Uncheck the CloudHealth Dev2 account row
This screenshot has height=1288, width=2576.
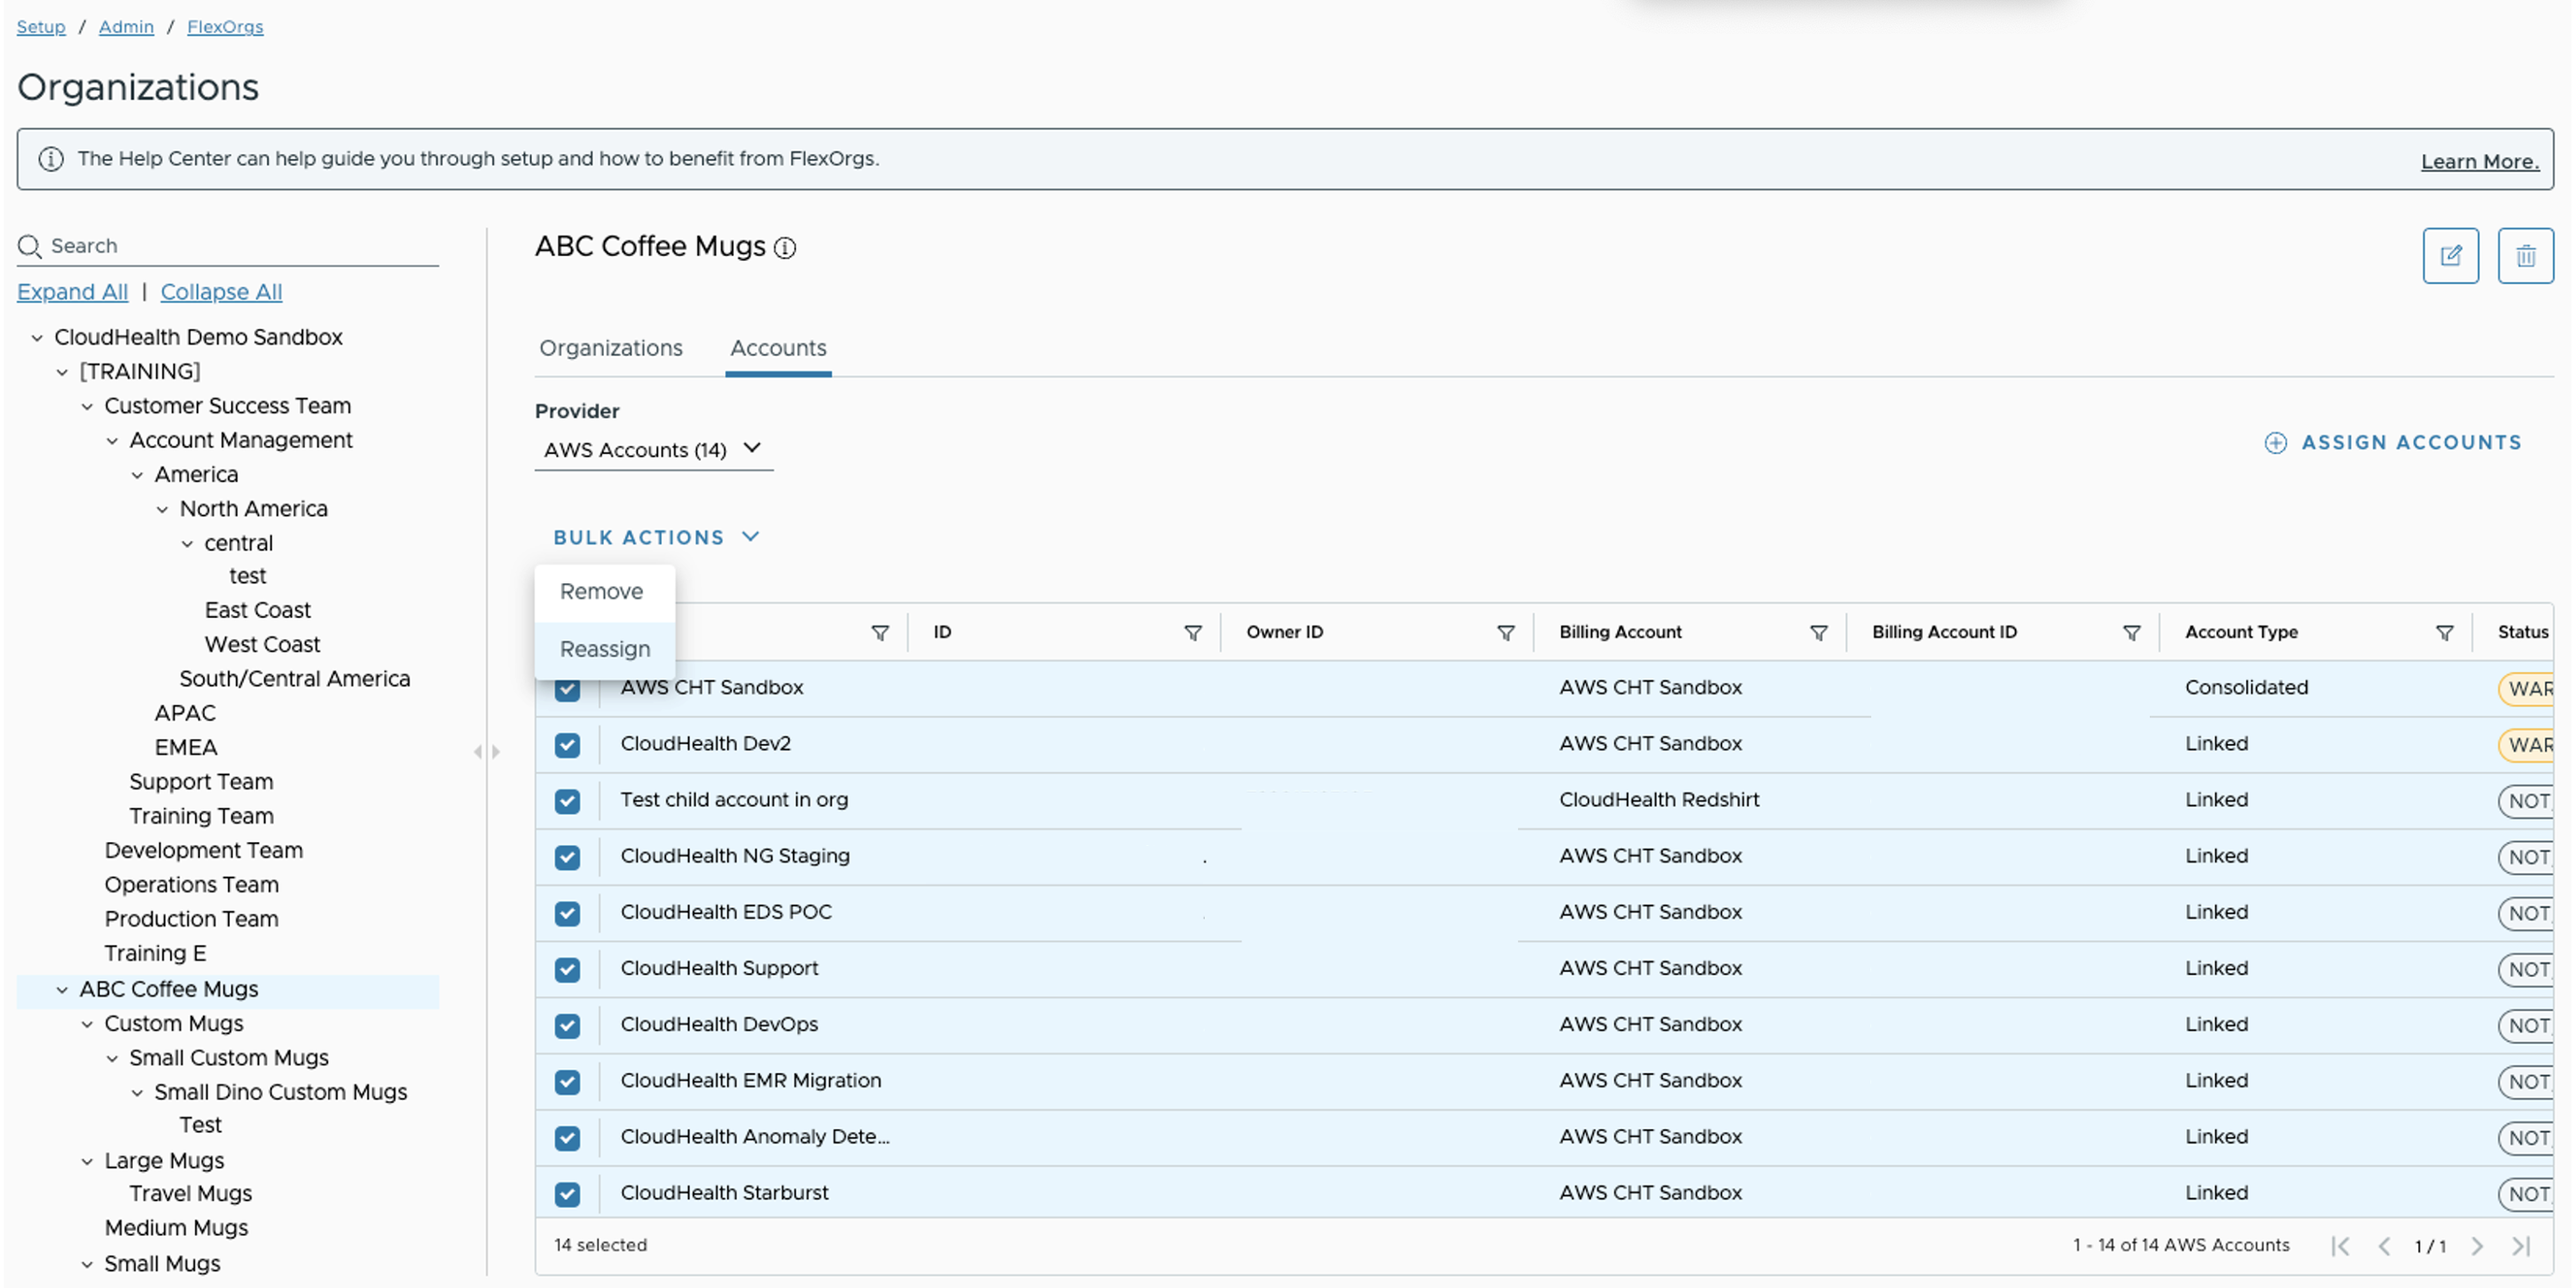click(x=567, y=745)
